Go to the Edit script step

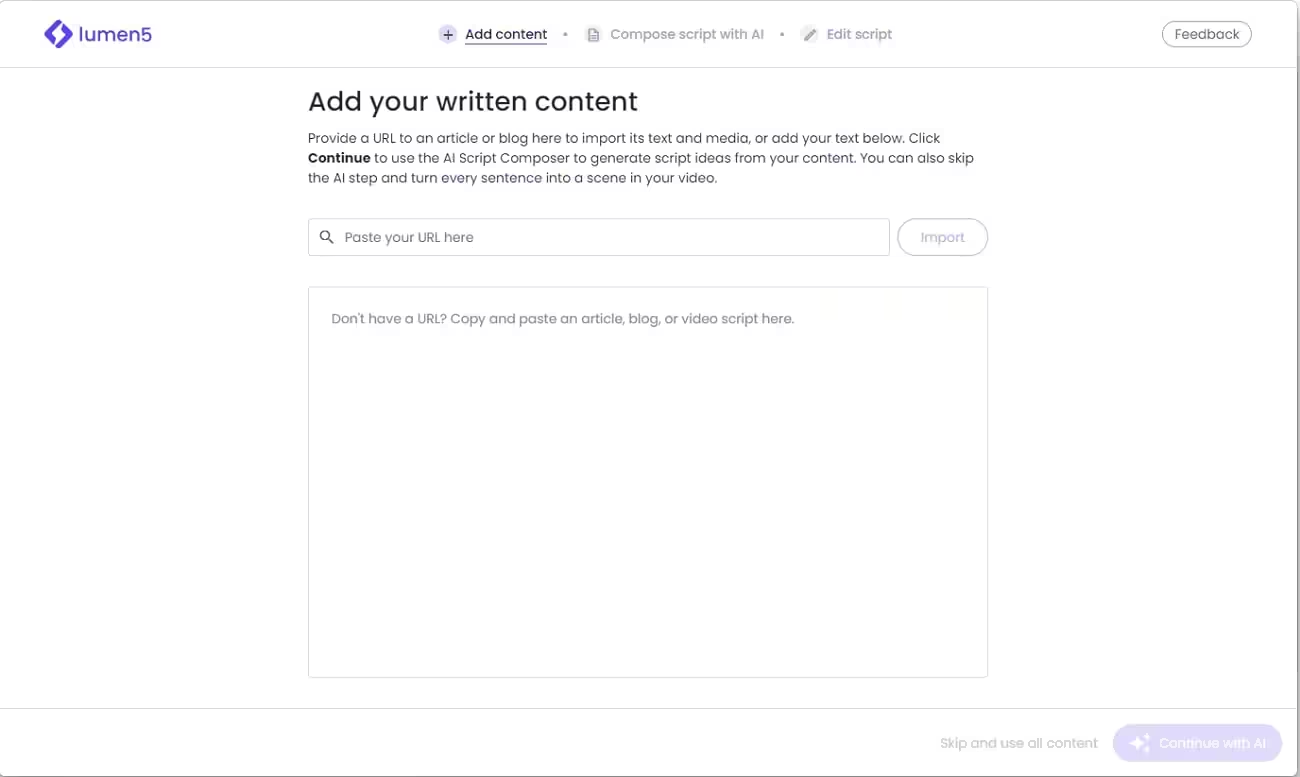point(859,35)
